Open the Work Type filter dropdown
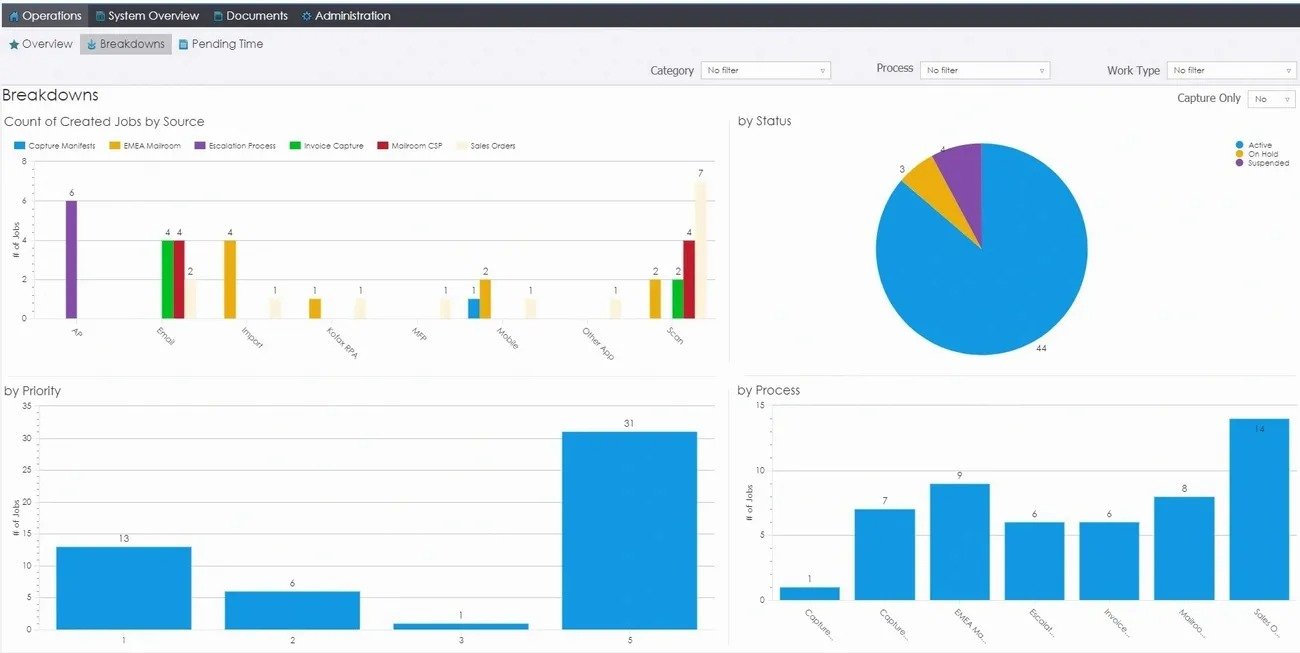This screenshot has height=653, width=1300. pyautogui.click(x=1231, y=71)
